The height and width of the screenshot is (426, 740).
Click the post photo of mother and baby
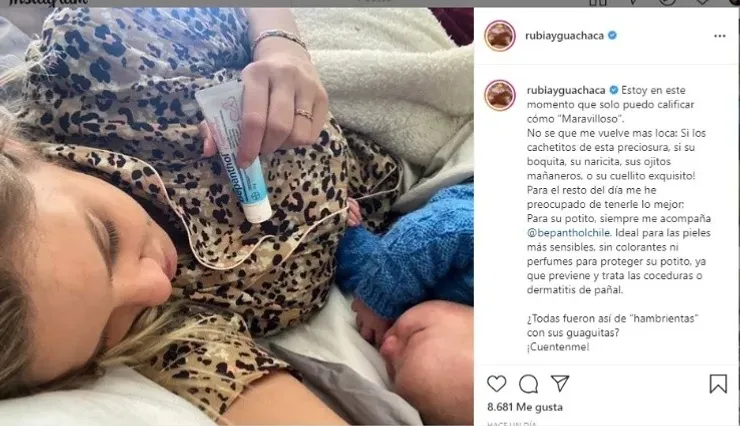point(237,217)
